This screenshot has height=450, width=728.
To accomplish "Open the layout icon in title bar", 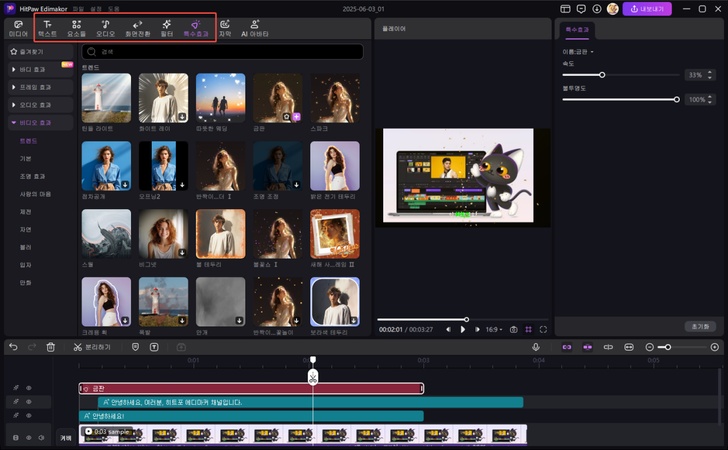I will 565,9.
